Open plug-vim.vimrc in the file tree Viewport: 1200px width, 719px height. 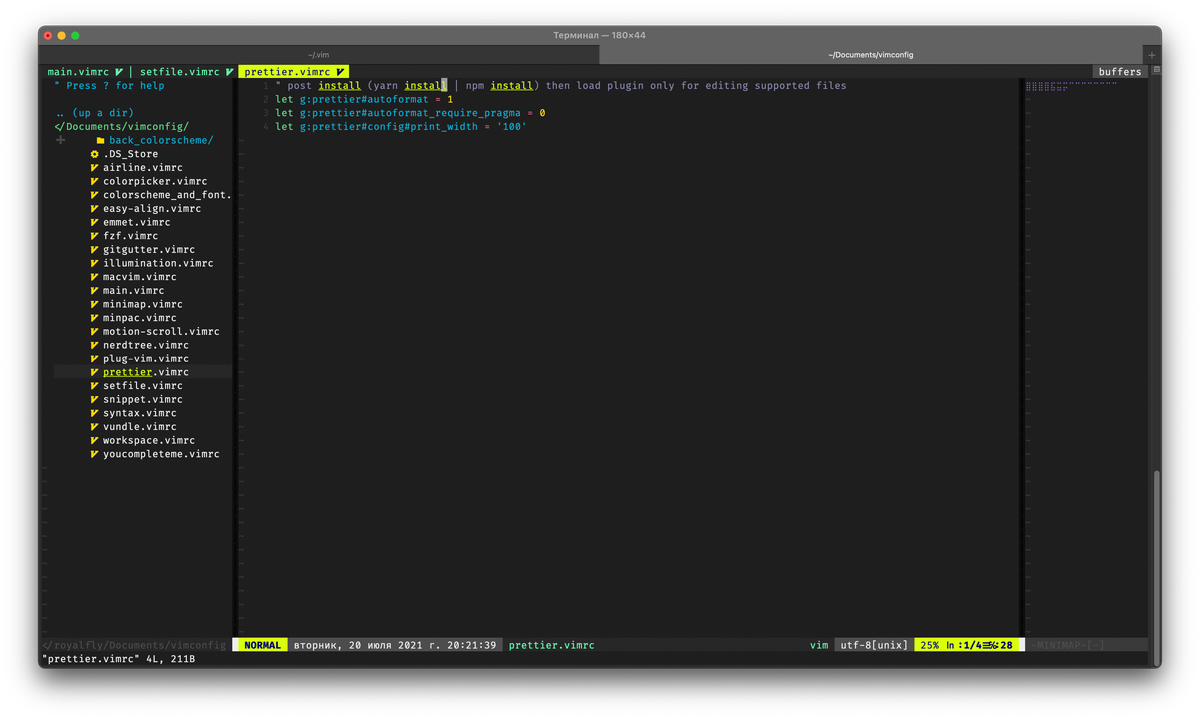tap(146, 359)
